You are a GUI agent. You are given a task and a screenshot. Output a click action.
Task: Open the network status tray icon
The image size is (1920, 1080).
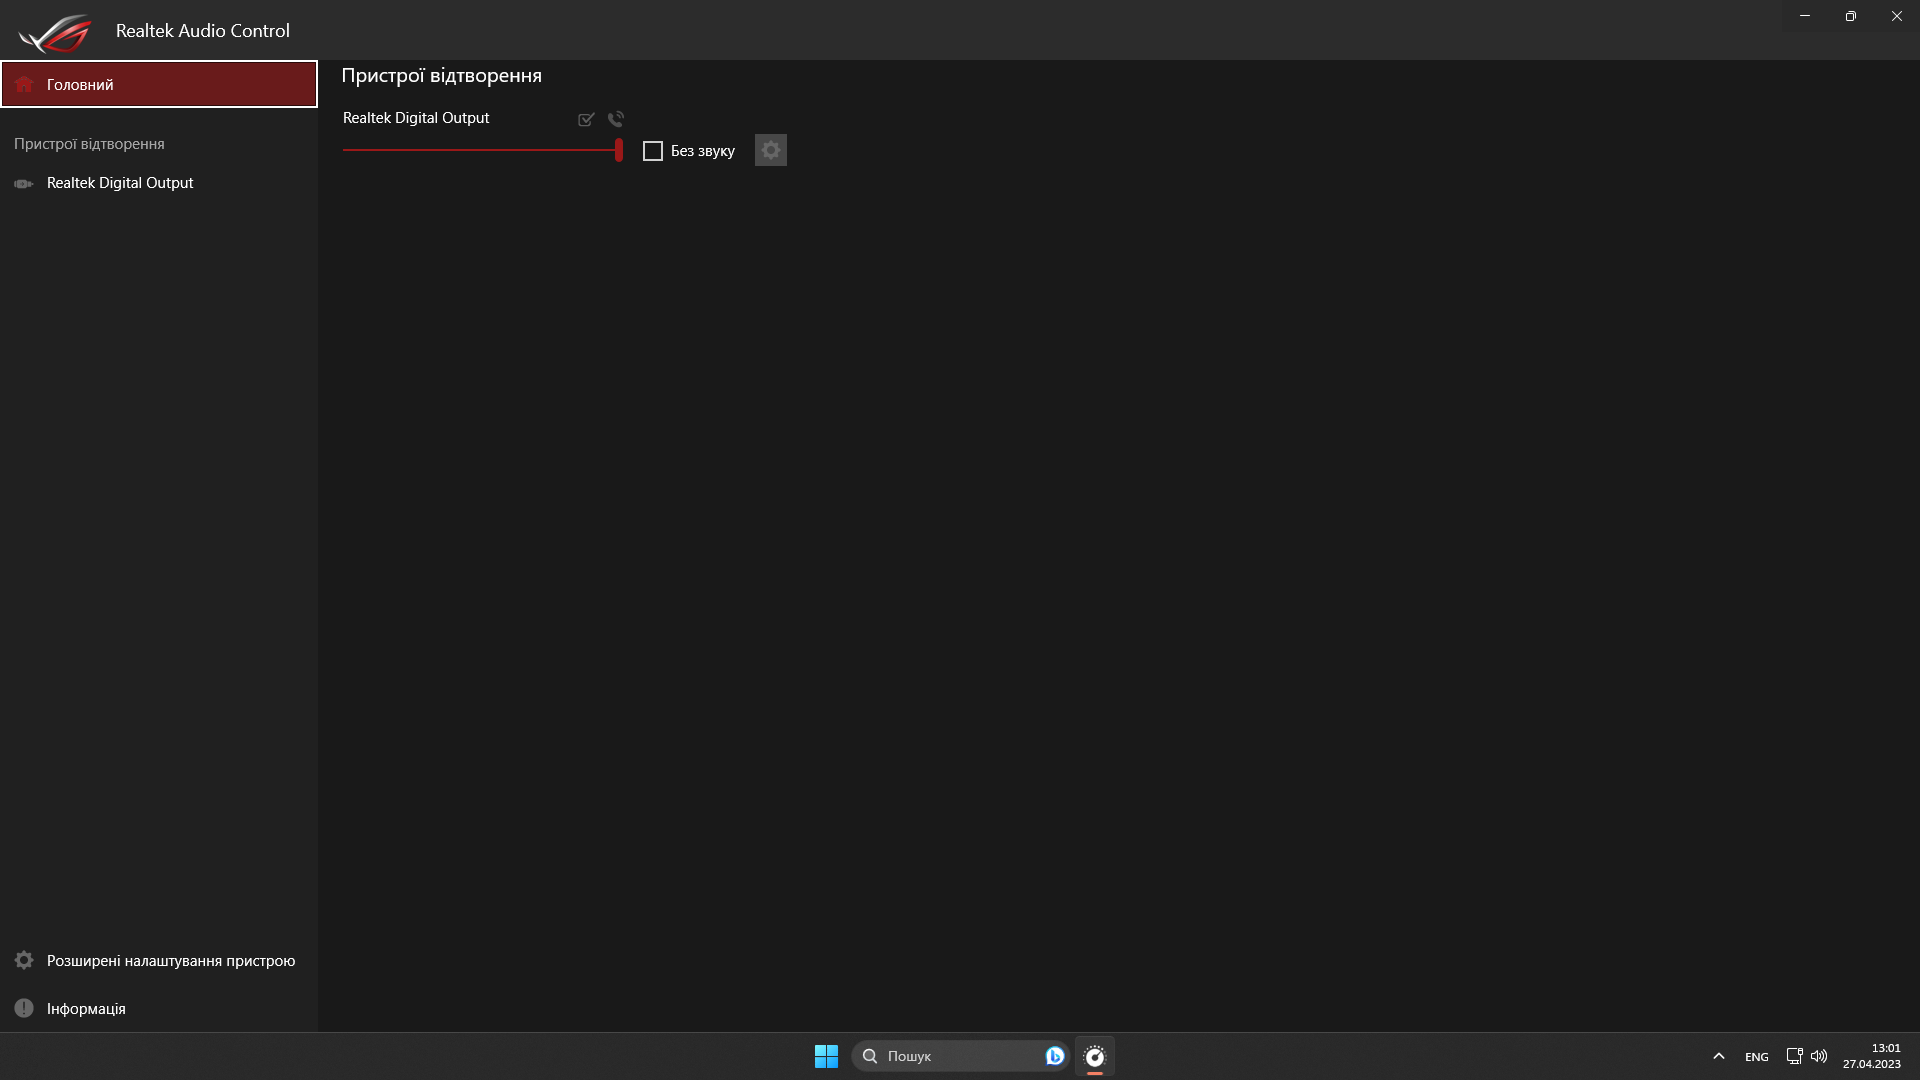click(1794, 1056)
